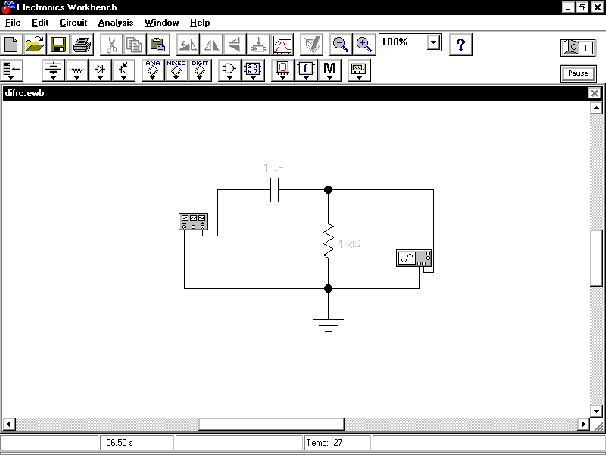Open the File menu
Viewport: 606px width, 455px height.
[12, 23]
